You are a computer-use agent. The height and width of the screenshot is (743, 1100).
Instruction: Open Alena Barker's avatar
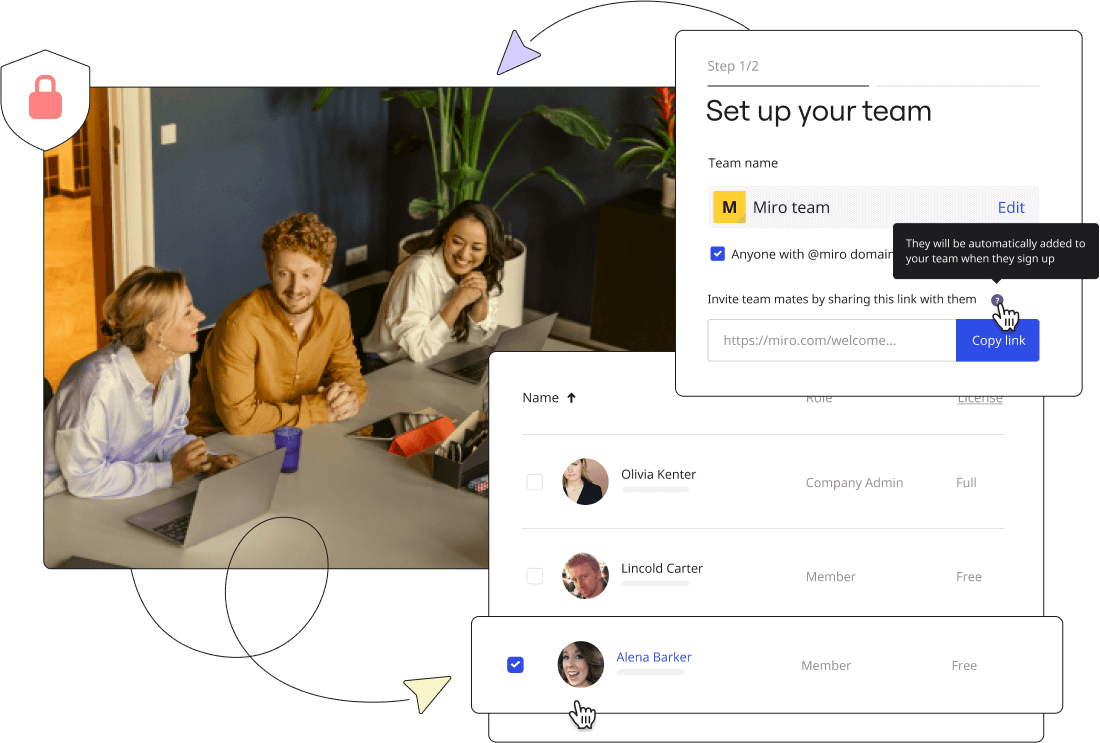[581, 664]
